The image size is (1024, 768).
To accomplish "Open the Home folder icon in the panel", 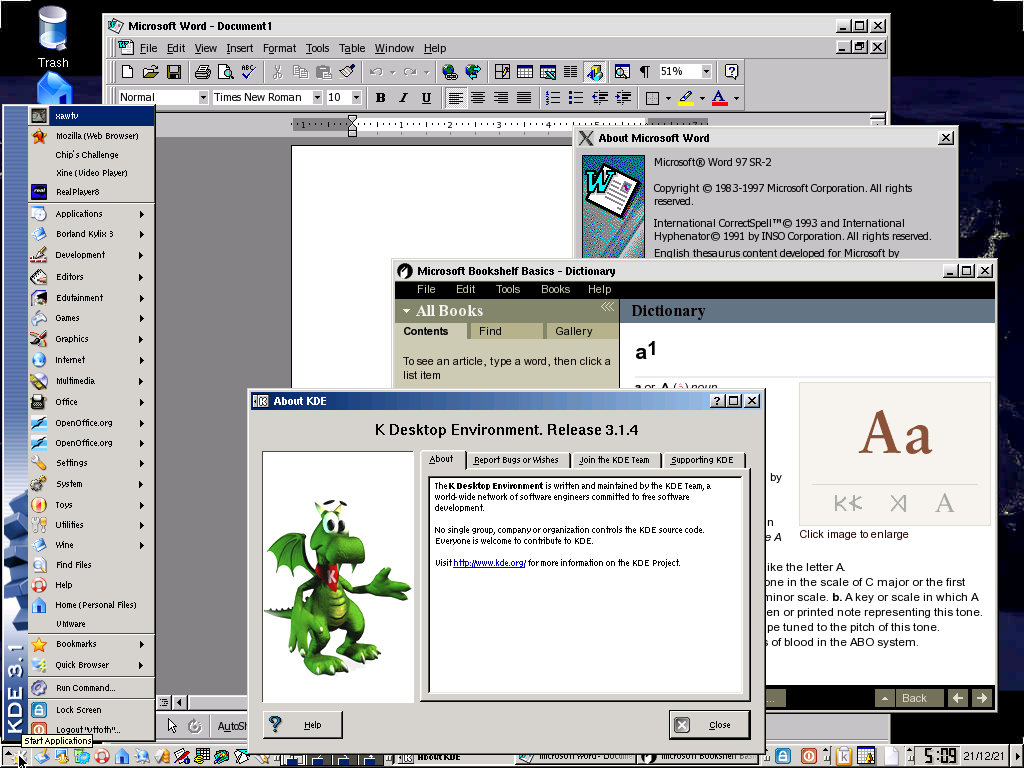I will pyautogui.click(x=121, y=757).
